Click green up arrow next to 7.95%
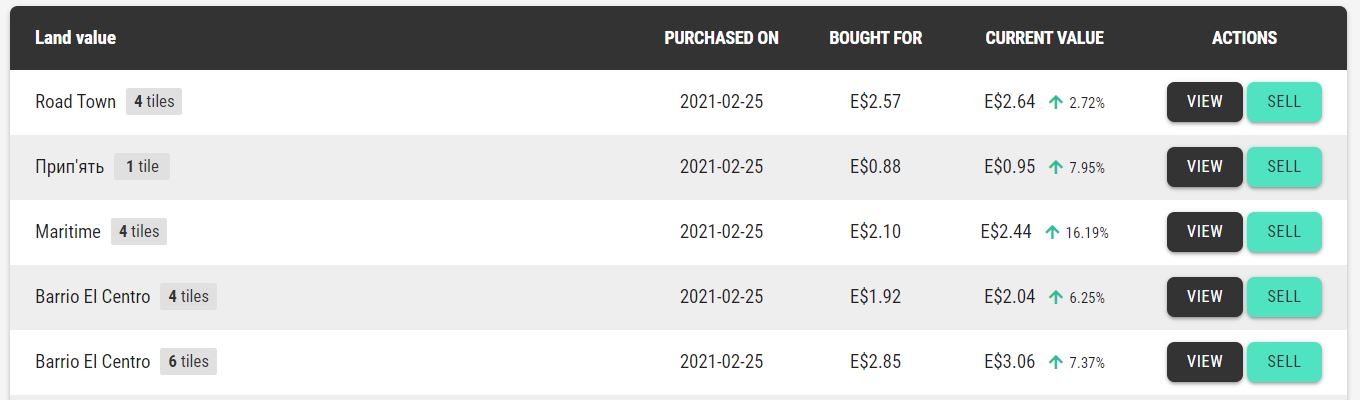1360x400 pixels. coord(1056,167)
